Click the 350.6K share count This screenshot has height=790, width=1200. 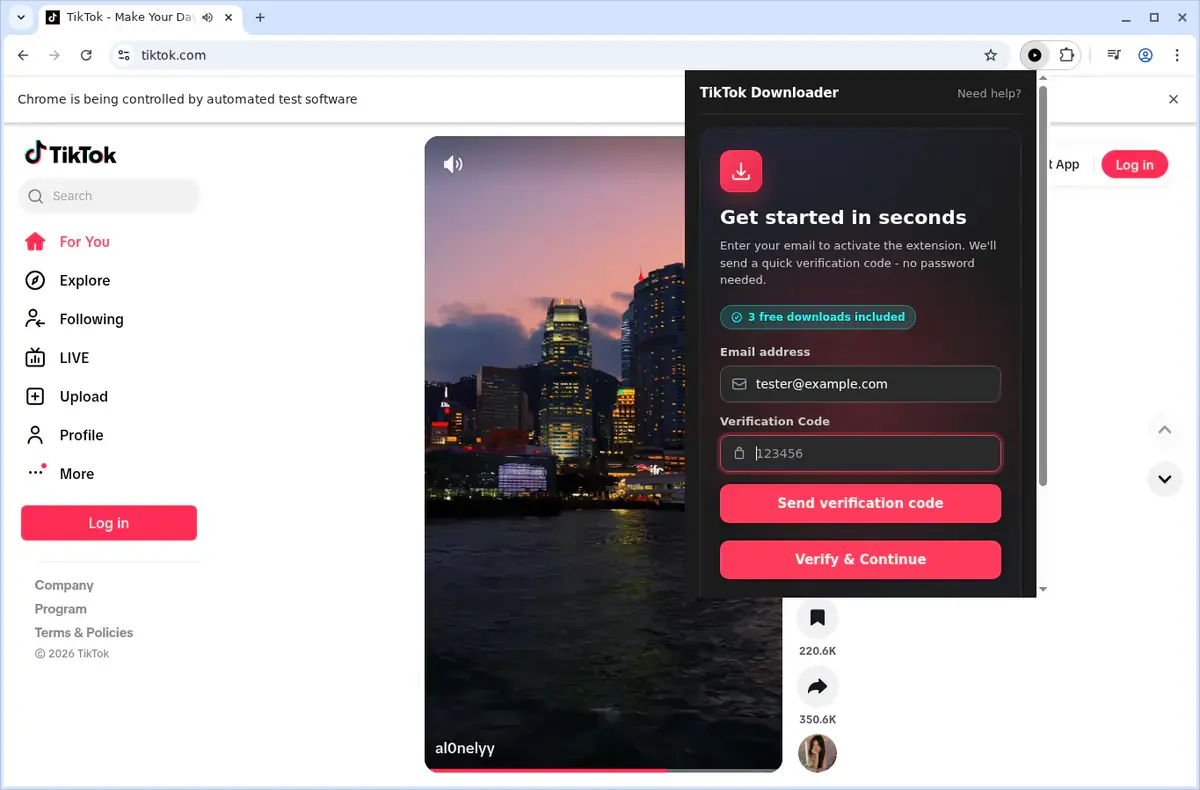(x=817, y=719)
